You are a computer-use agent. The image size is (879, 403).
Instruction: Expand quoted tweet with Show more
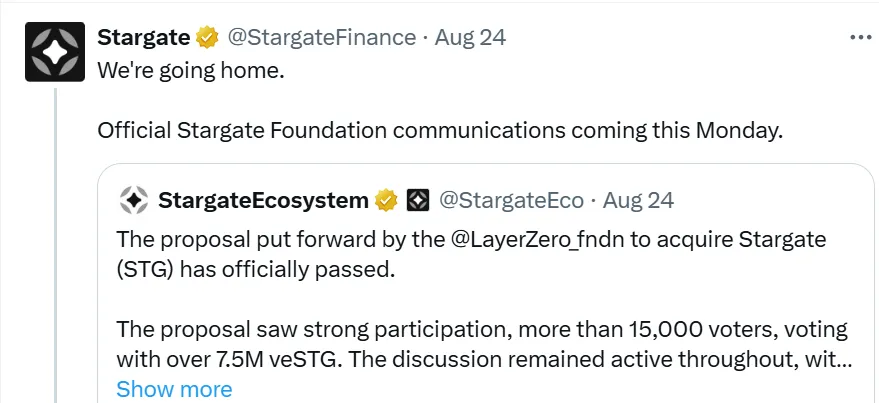(174, 389)
